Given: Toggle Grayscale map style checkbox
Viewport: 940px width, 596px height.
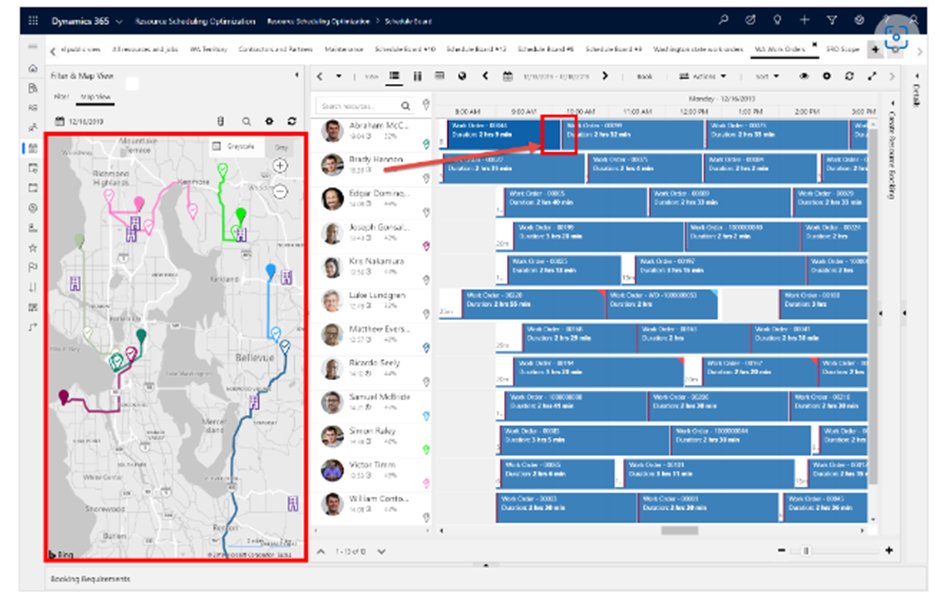Looking at the screenshot, I should click(217, 146).
